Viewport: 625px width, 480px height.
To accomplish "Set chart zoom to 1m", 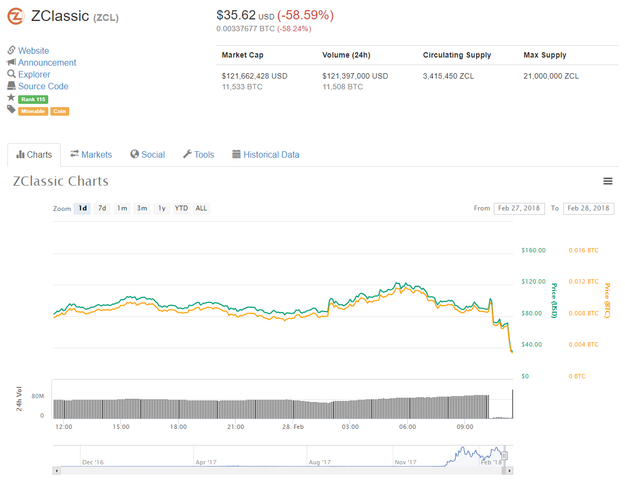I will tap(122, 209).
